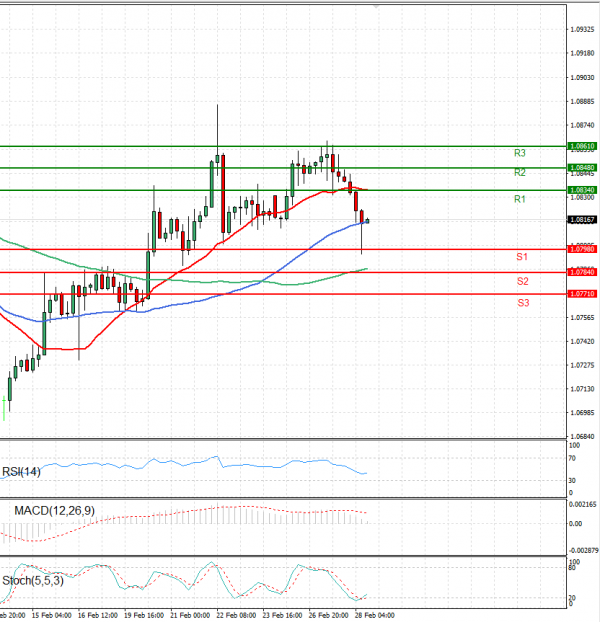This screenshot has width=600, height=622.
Task: Click the 26 Feb 20:00 time label
Action: [x=328, y=615]
